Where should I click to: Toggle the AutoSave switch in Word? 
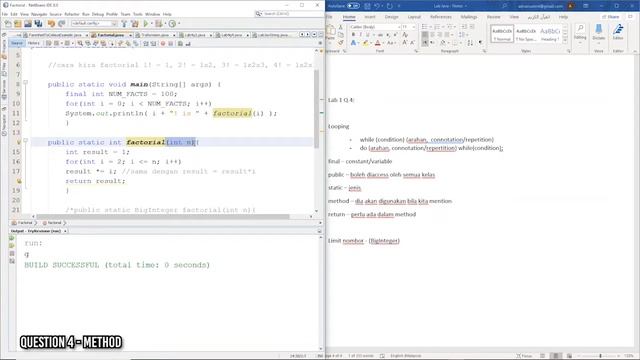[x=353, y=6]
